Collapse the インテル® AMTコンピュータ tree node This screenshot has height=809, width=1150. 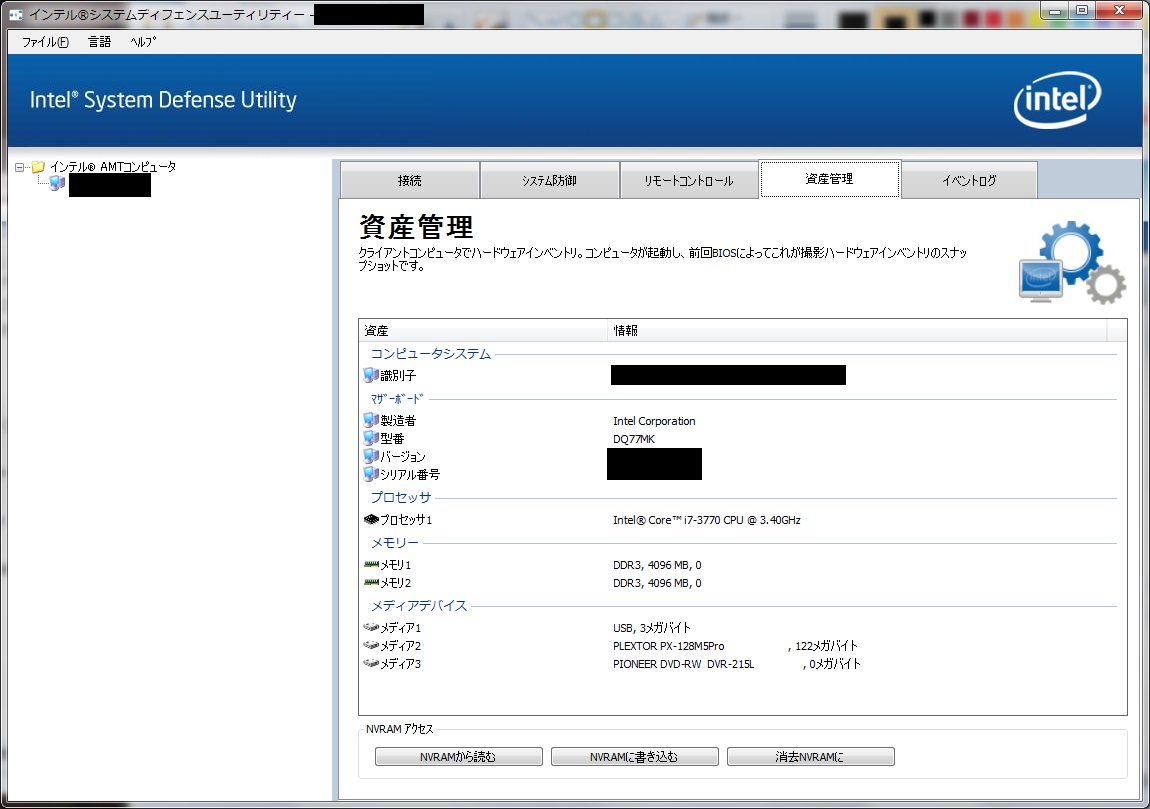point(20,167)
